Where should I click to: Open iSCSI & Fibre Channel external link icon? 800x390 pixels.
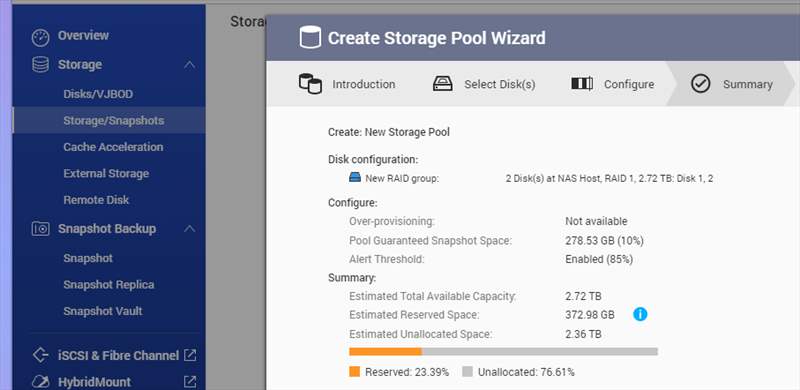coord(190,355)
